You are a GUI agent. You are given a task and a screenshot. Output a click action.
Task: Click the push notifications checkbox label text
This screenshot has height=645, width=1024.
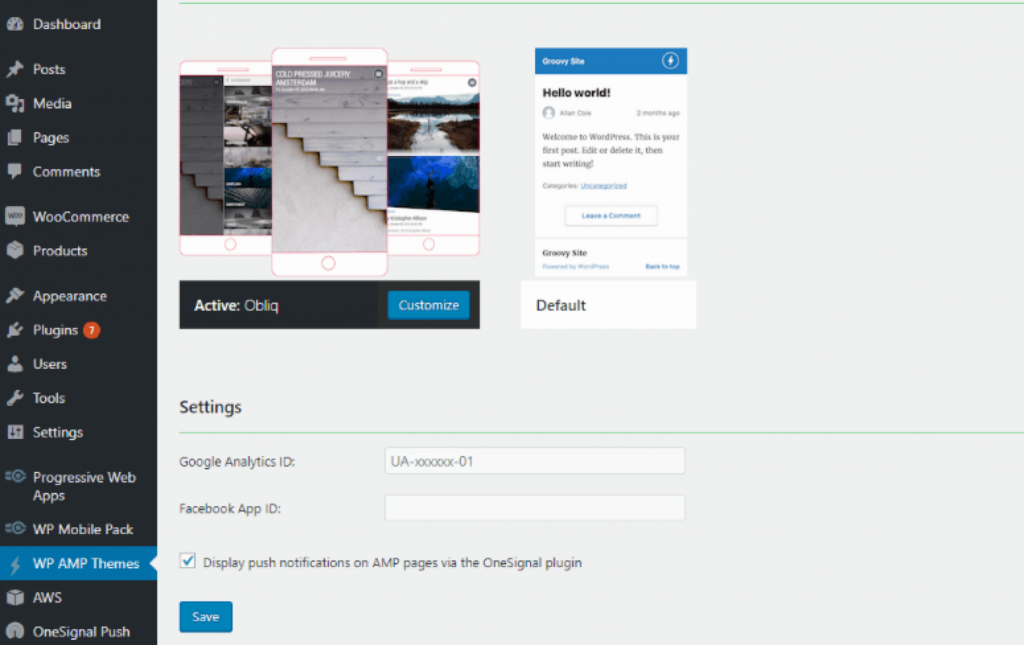[x=392, y=563]
